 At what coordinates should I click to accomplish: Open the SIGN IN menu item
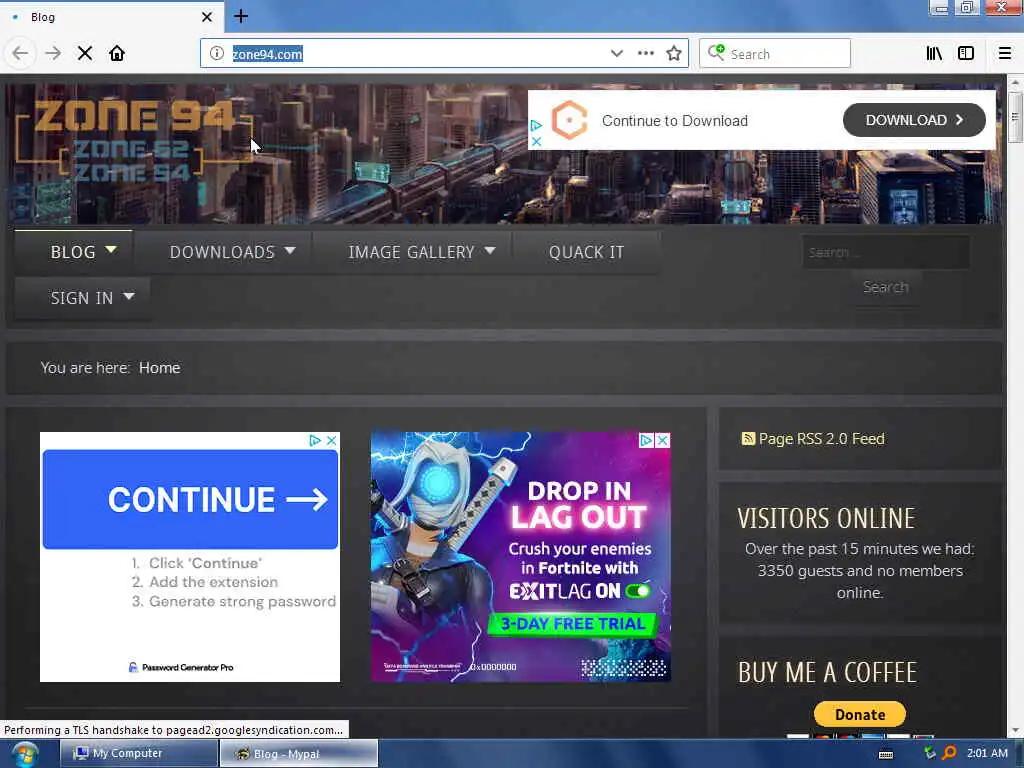pos(82,298)
